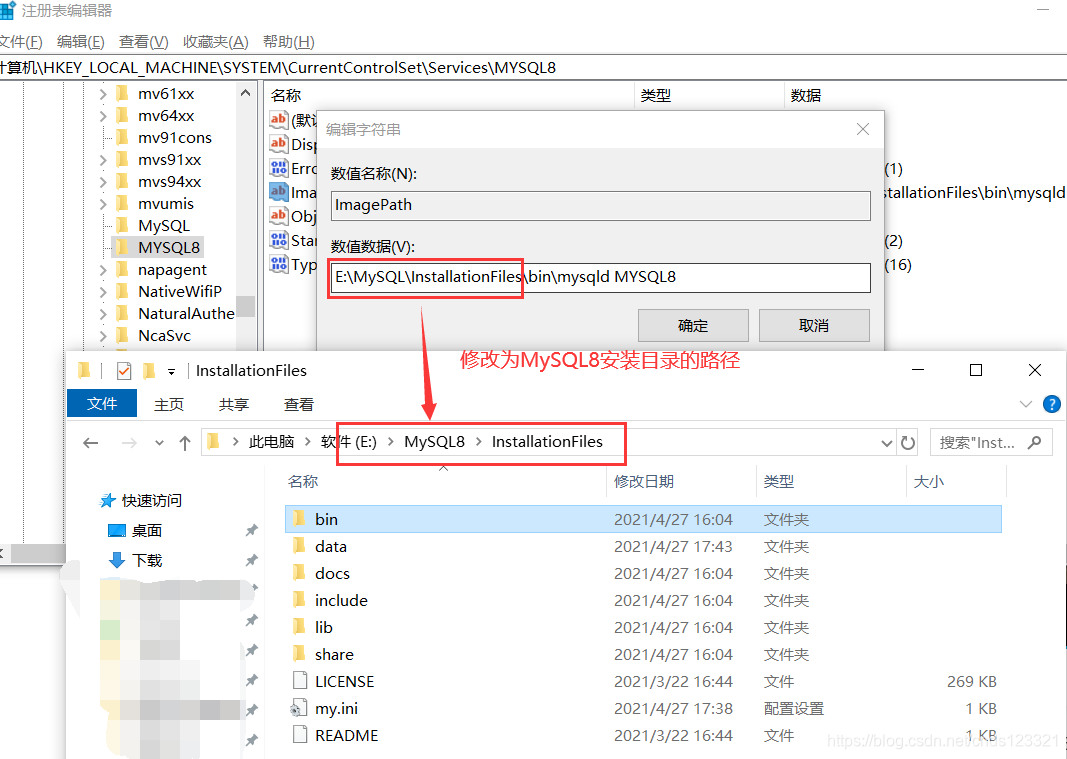Open the regedit 文件(F) menu
This screenshot has height=759, width=1067.
pyautogui.click(x=20, y=42)
